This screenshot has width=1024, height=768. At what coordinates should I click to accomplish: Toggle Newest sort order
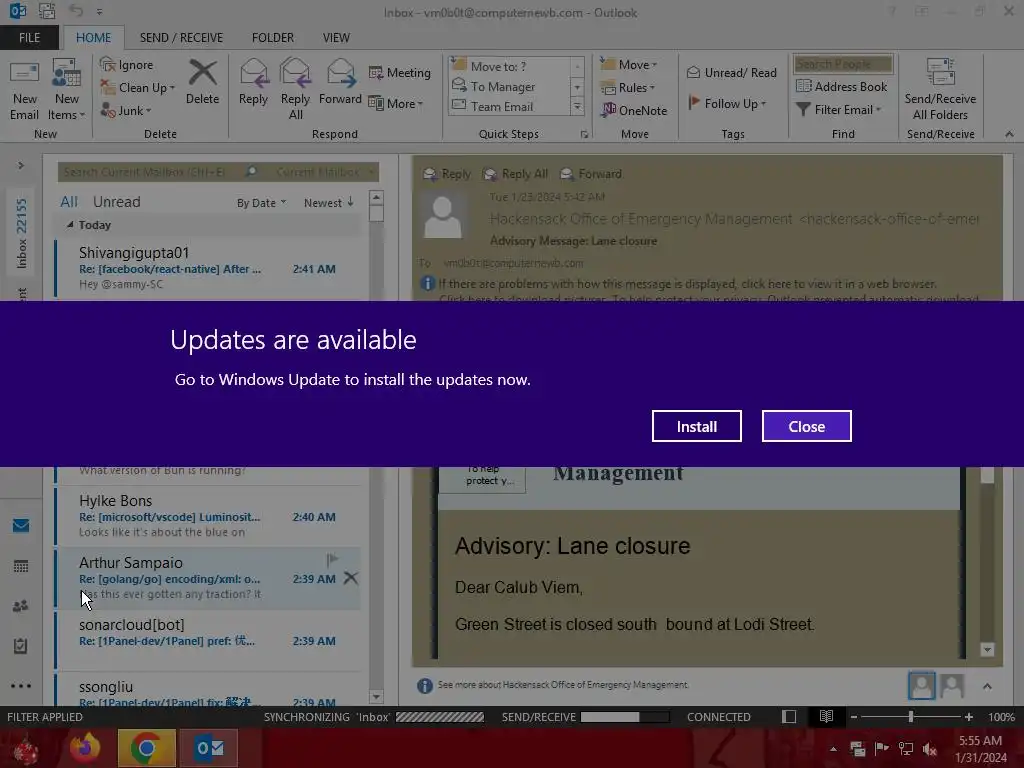click(328, 203)
